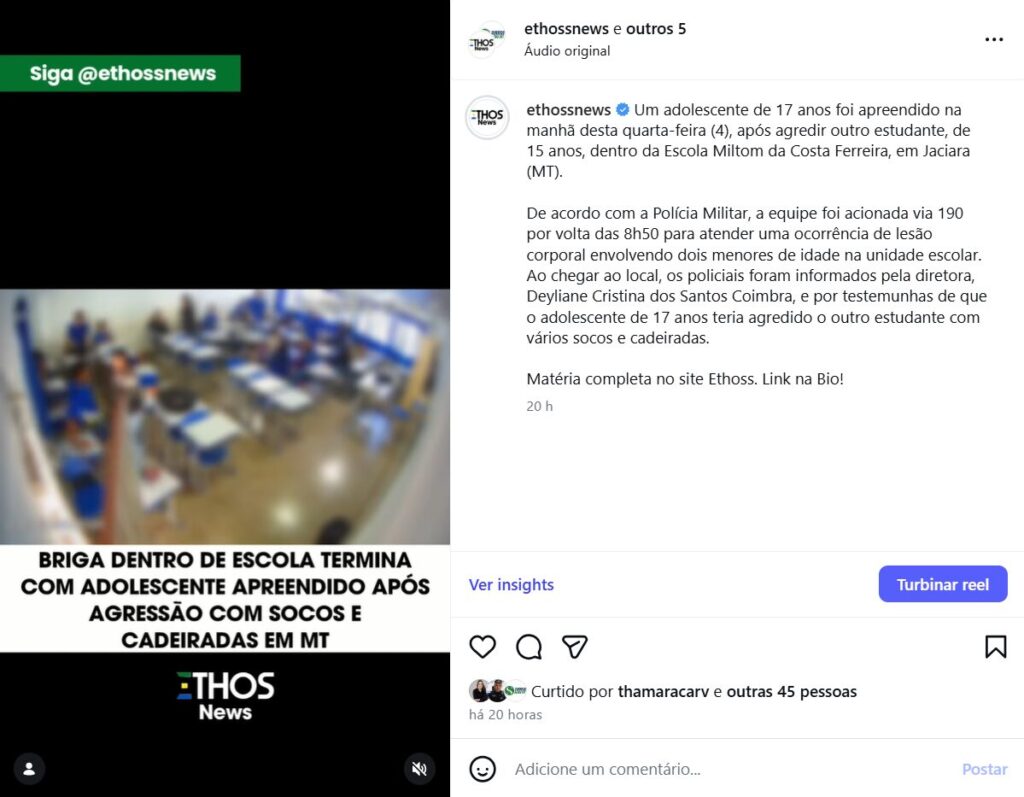Click the 'Turbinar reel' button
The width and height of the screenshot is (1024, 797).
point(942,584)
